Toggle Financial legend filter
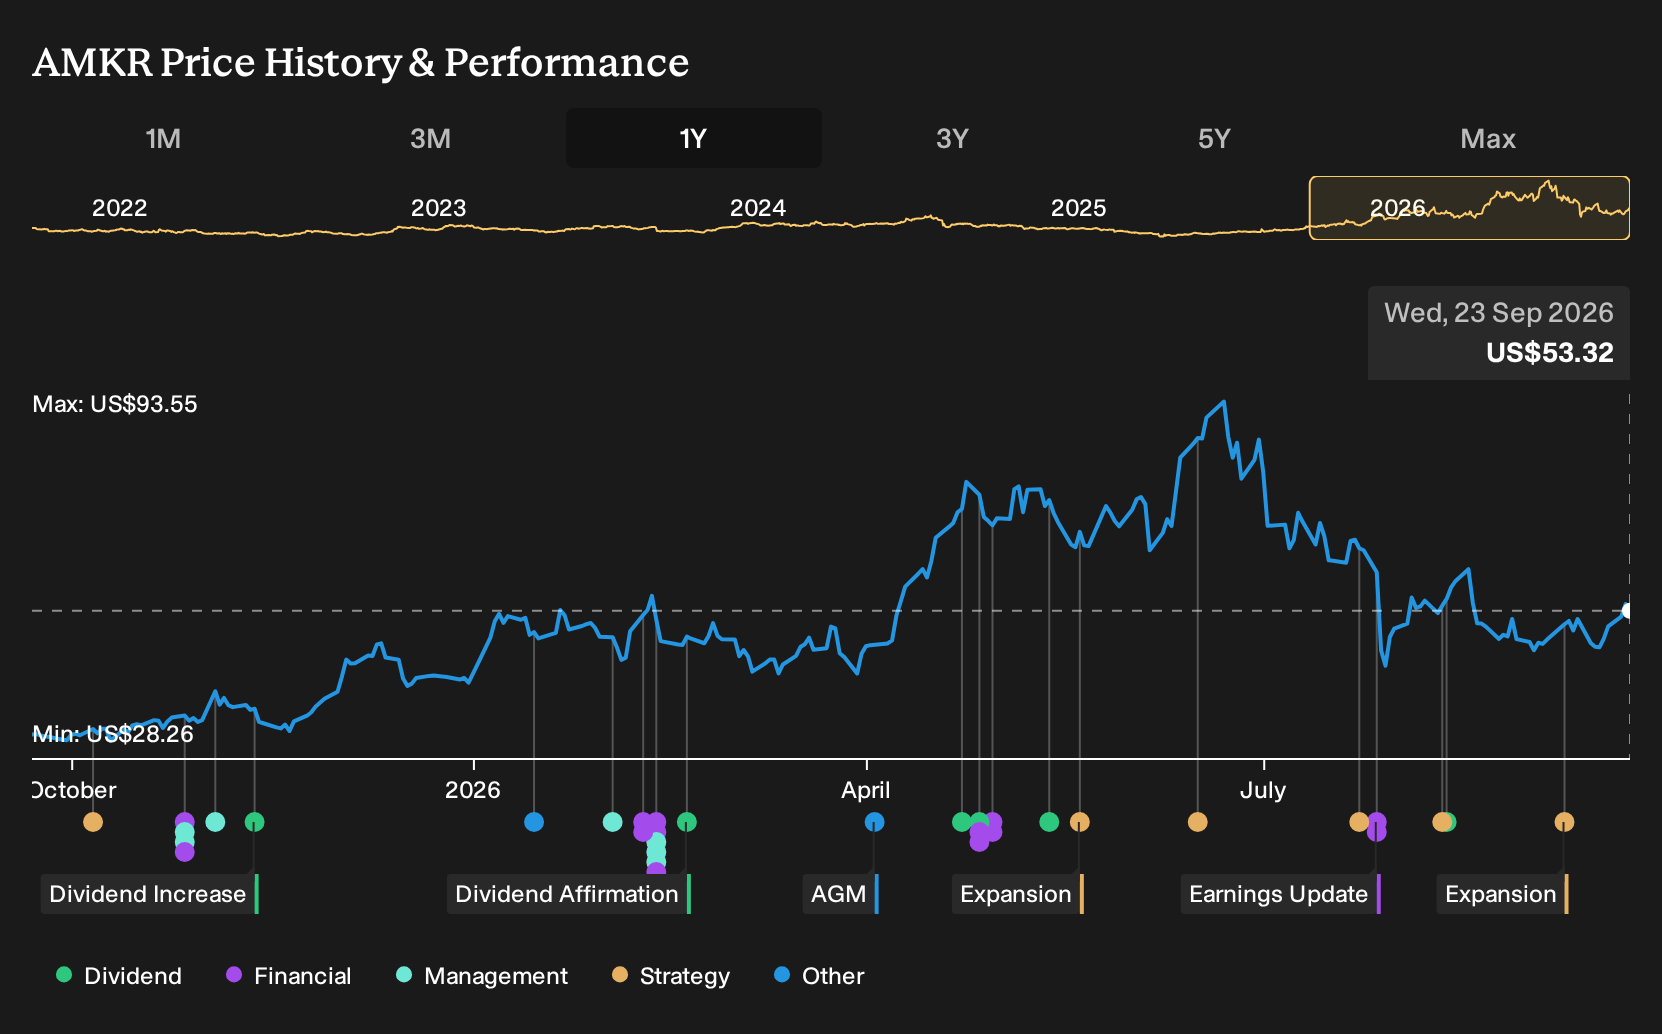The height and width of the screenshot is (1034, 1662). point(288,976)
